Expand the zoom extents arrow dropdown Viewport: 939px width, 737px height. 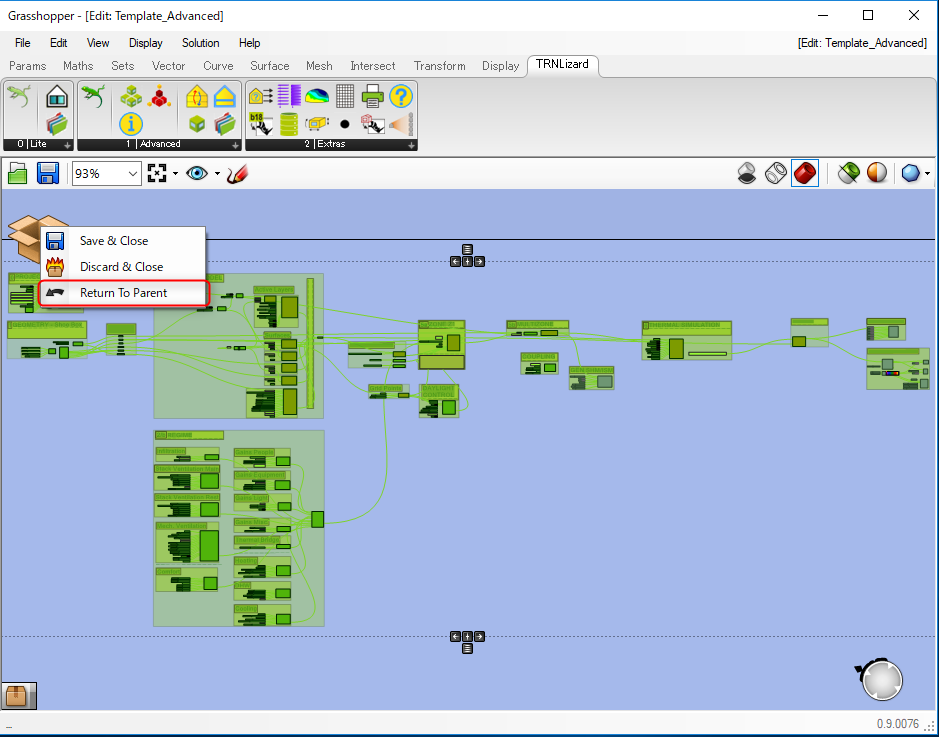pyautogui.click(x=175, y=174)
